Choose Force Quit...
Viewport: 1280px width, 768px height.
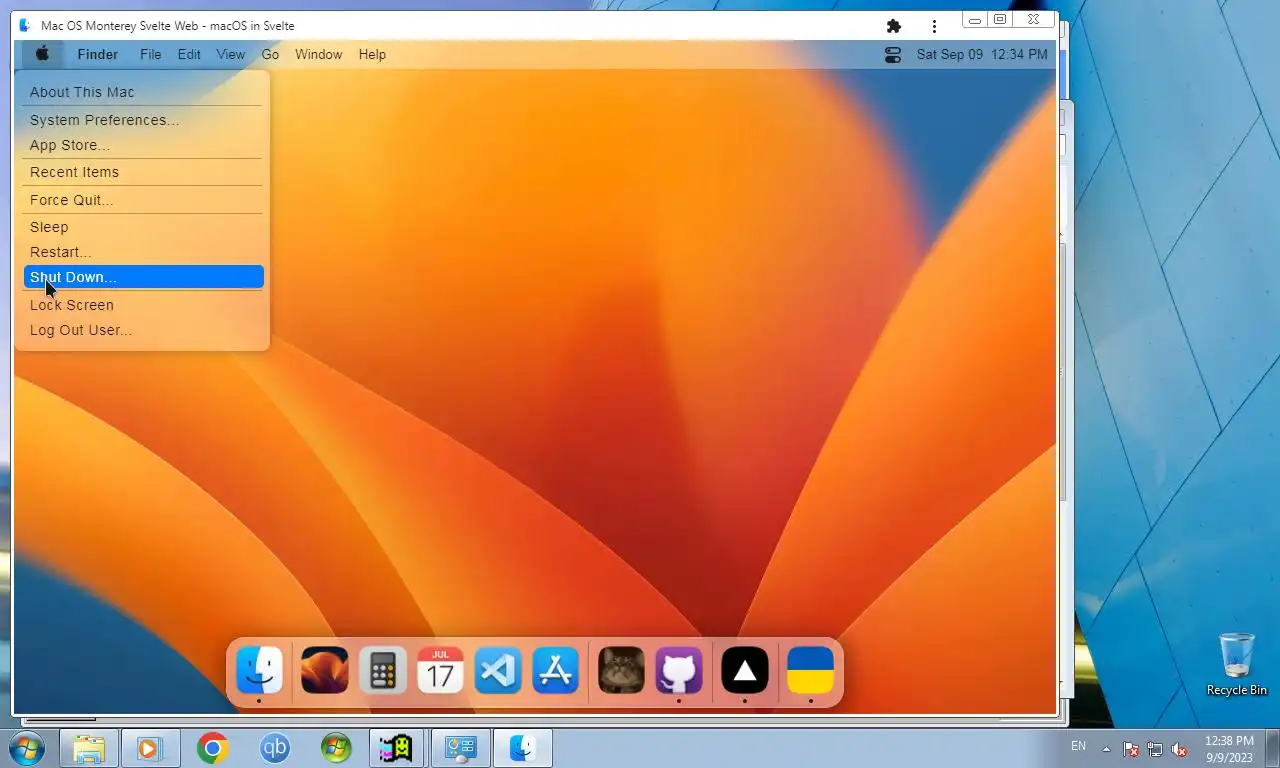142,200
